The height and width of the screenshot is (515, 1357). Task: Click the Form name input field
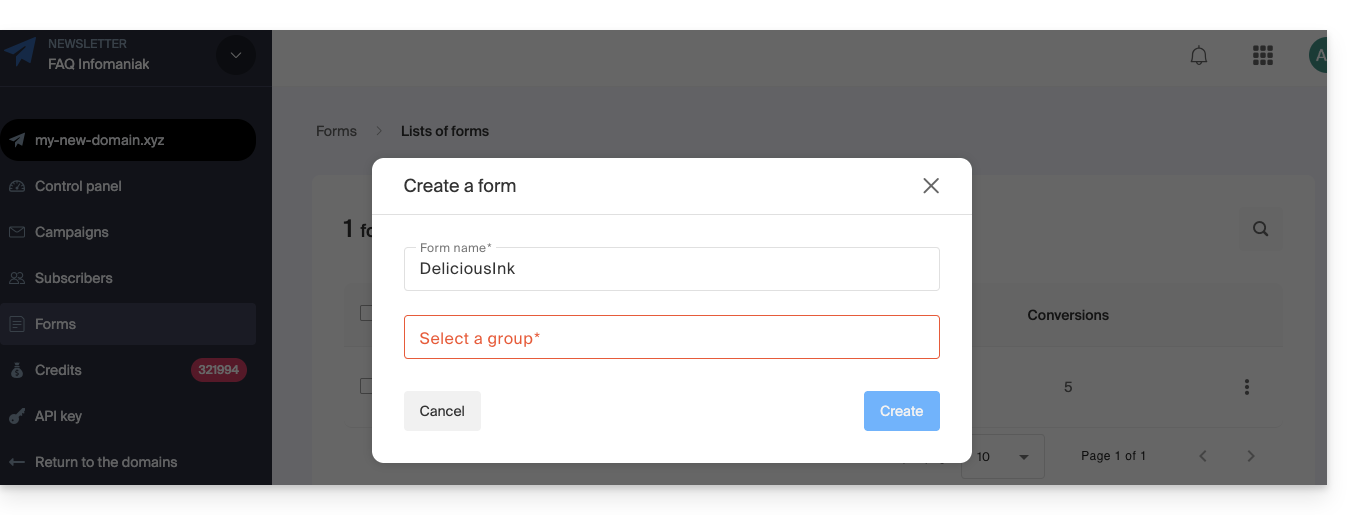671,269
